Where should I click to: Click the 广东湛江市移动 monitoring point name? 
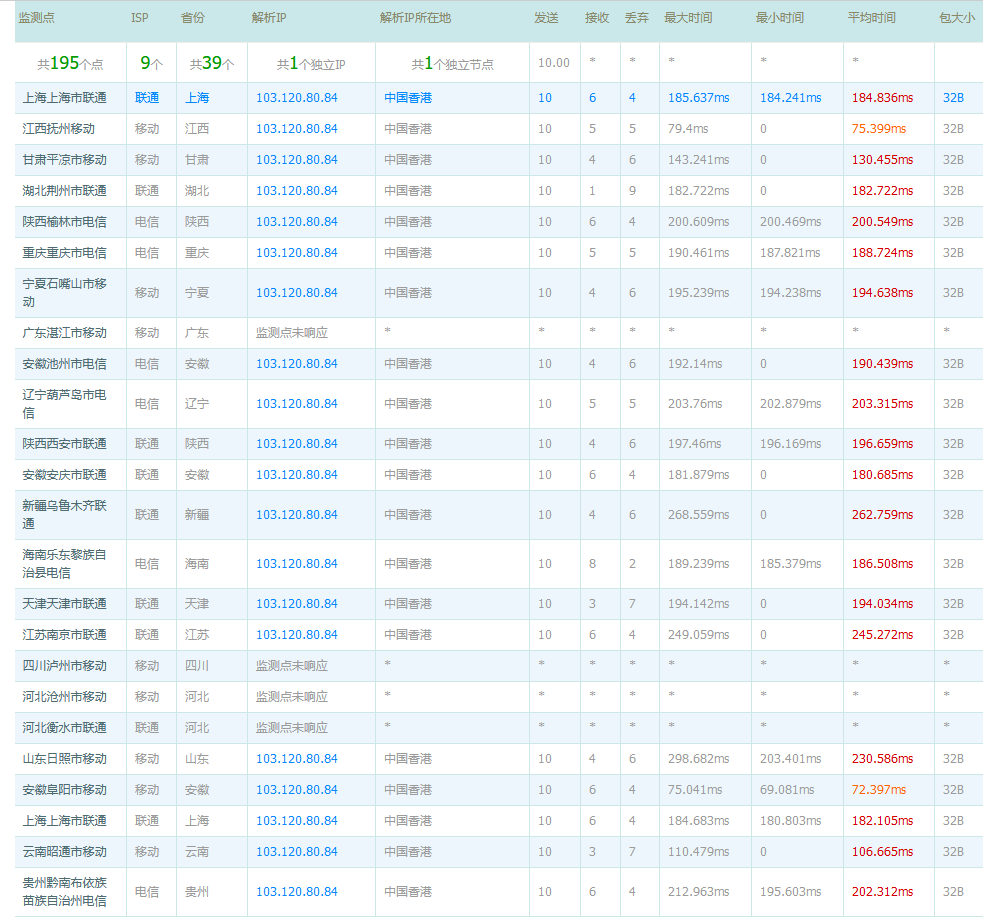[64, 333]
